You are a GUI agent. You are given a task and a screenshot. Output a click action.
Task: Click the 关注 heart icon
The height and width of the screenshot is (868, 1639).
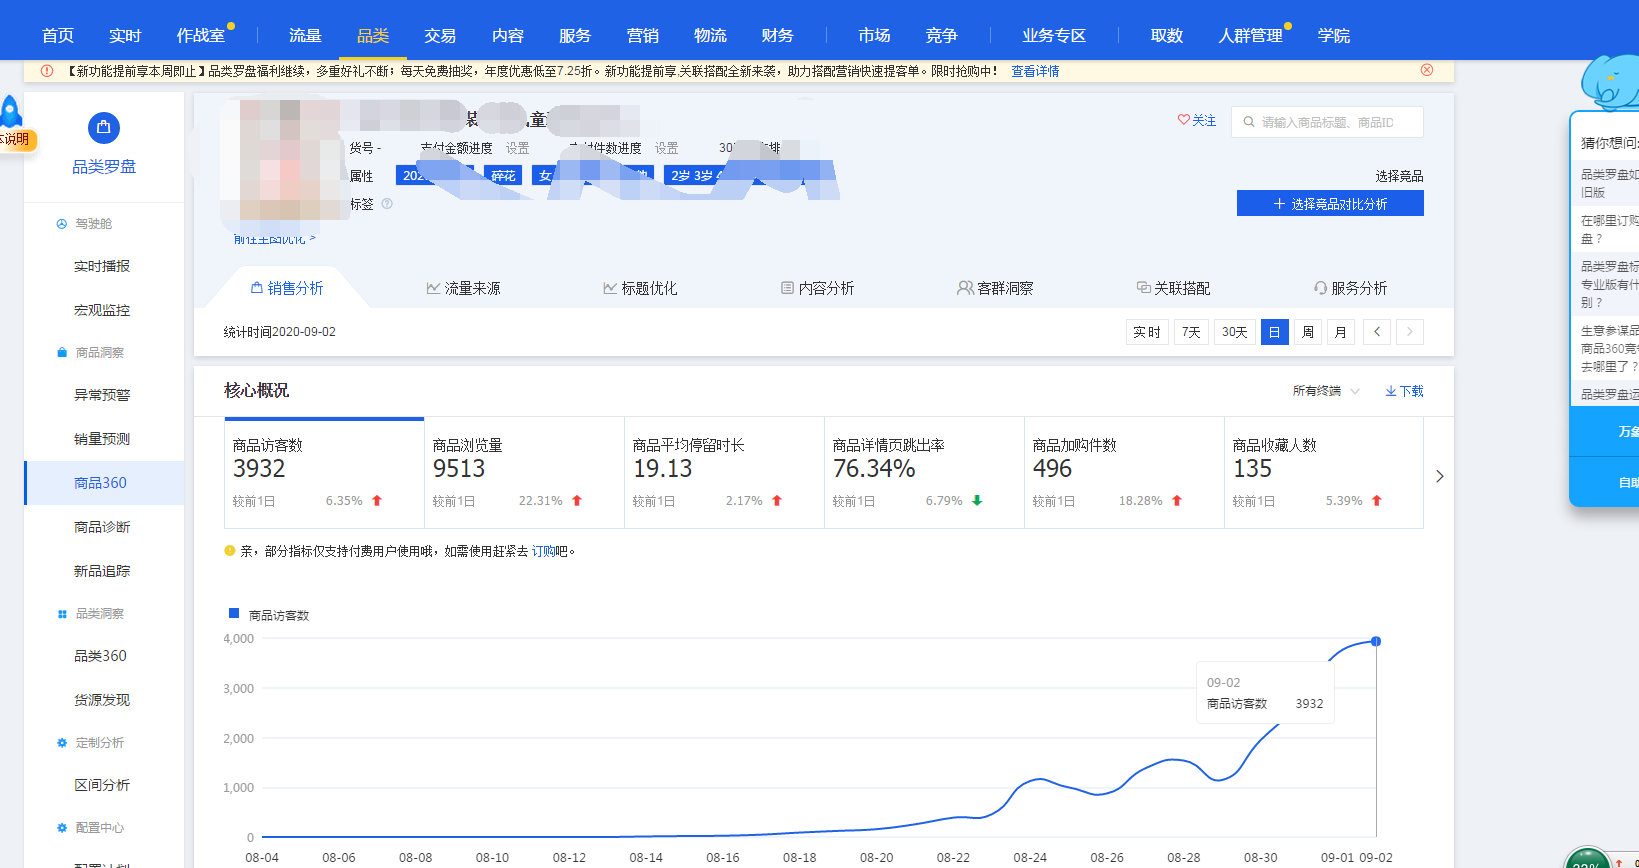(1184, 120)
